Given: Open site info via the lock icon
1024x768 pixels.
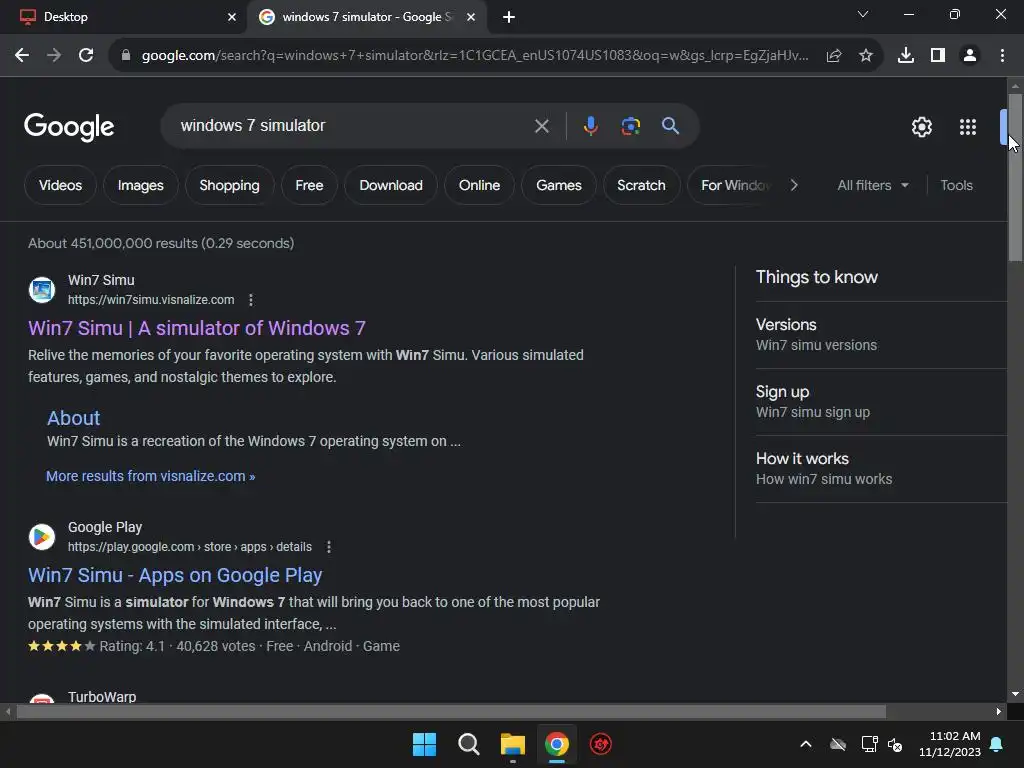Looking at the screenshot, I should pos(126,56).
